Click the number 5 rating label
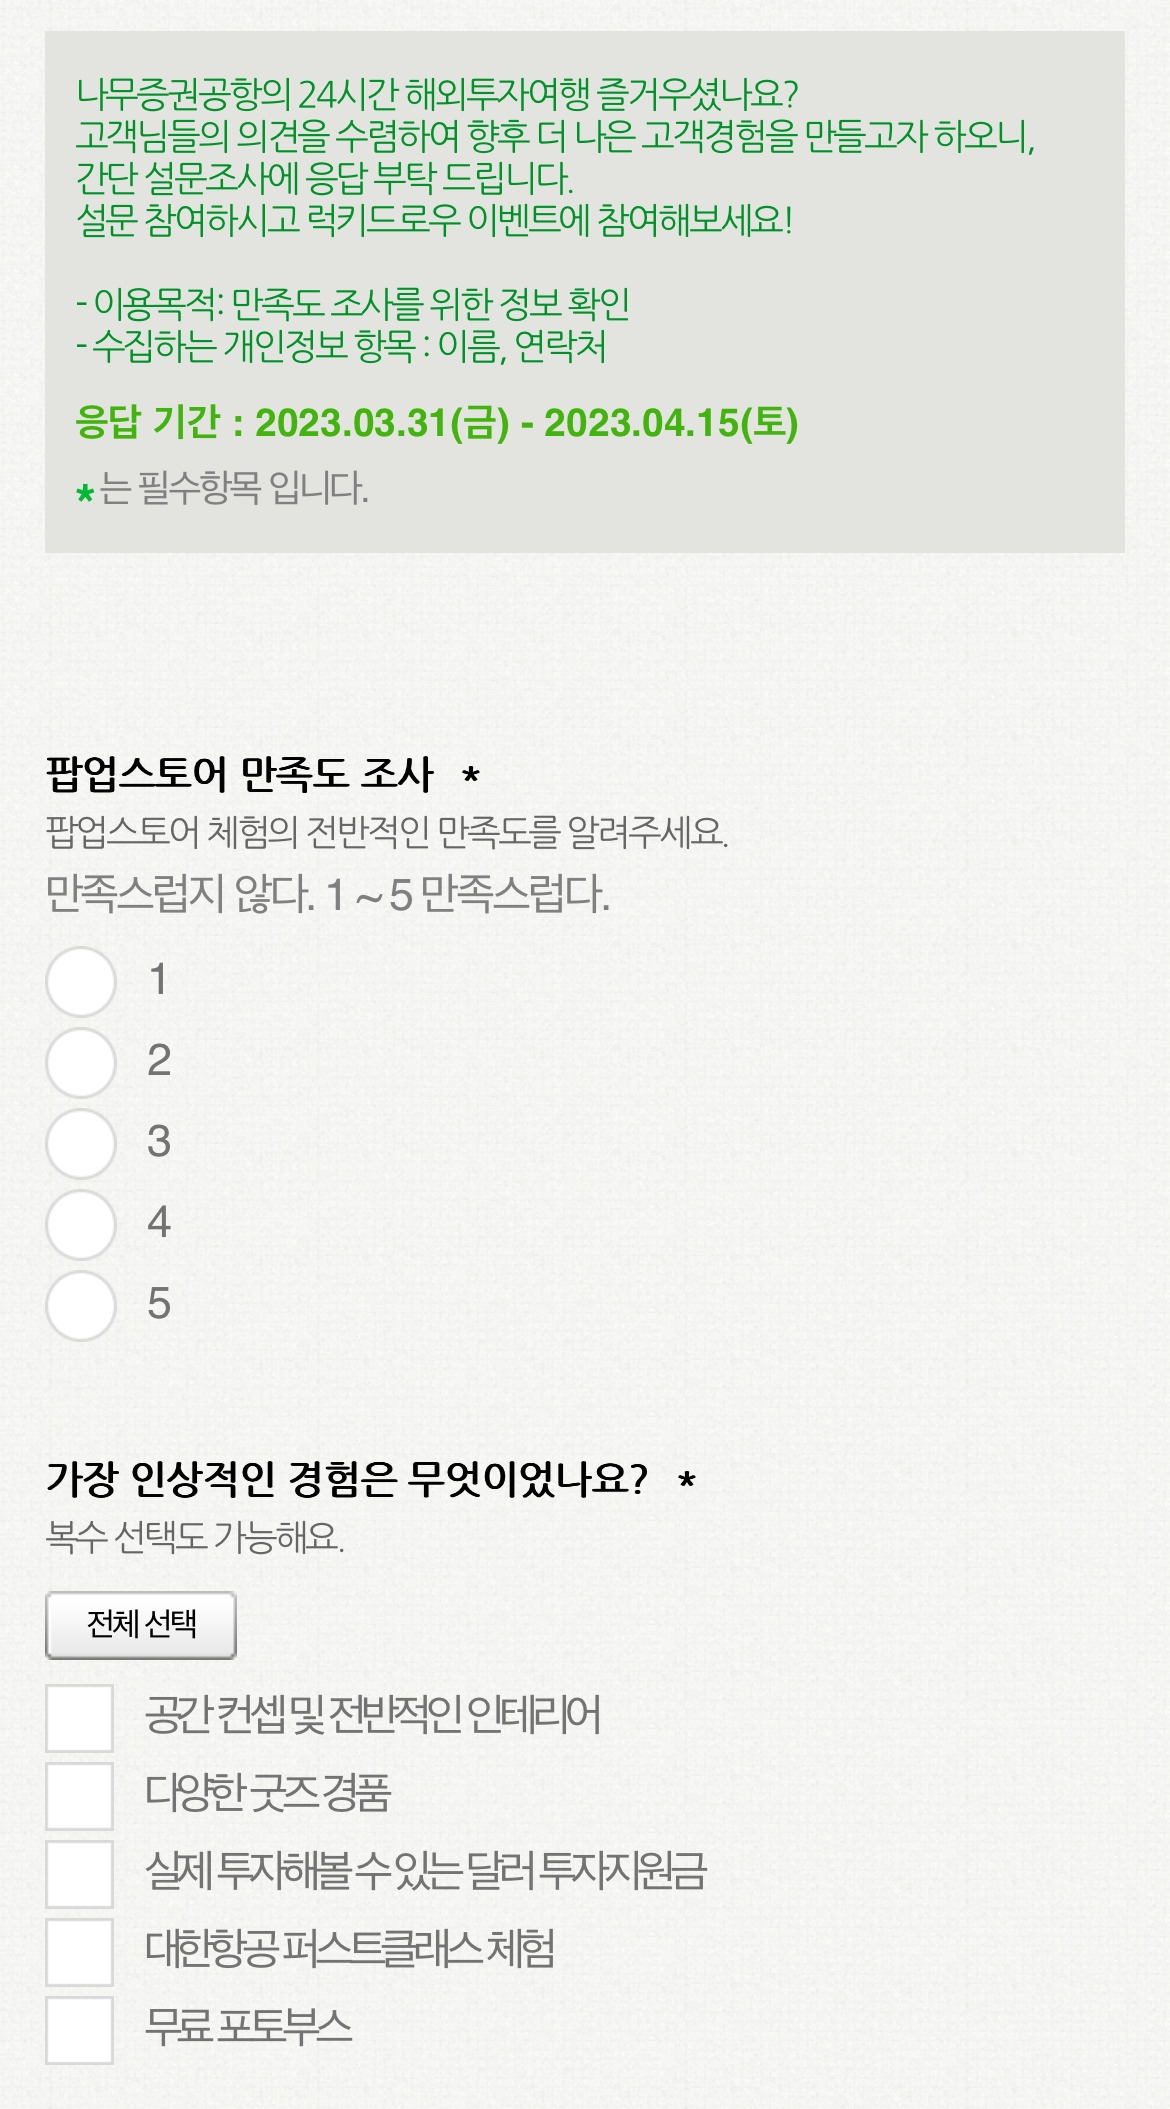This screenshot has width=1170, height=2109. pyautogui.click(x=159, y=1304)
